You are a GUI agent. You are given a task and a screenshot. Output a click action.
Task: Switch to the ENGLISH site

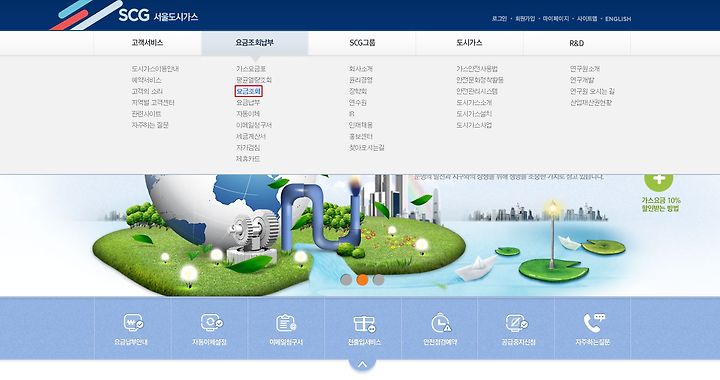tap(618, 19)
